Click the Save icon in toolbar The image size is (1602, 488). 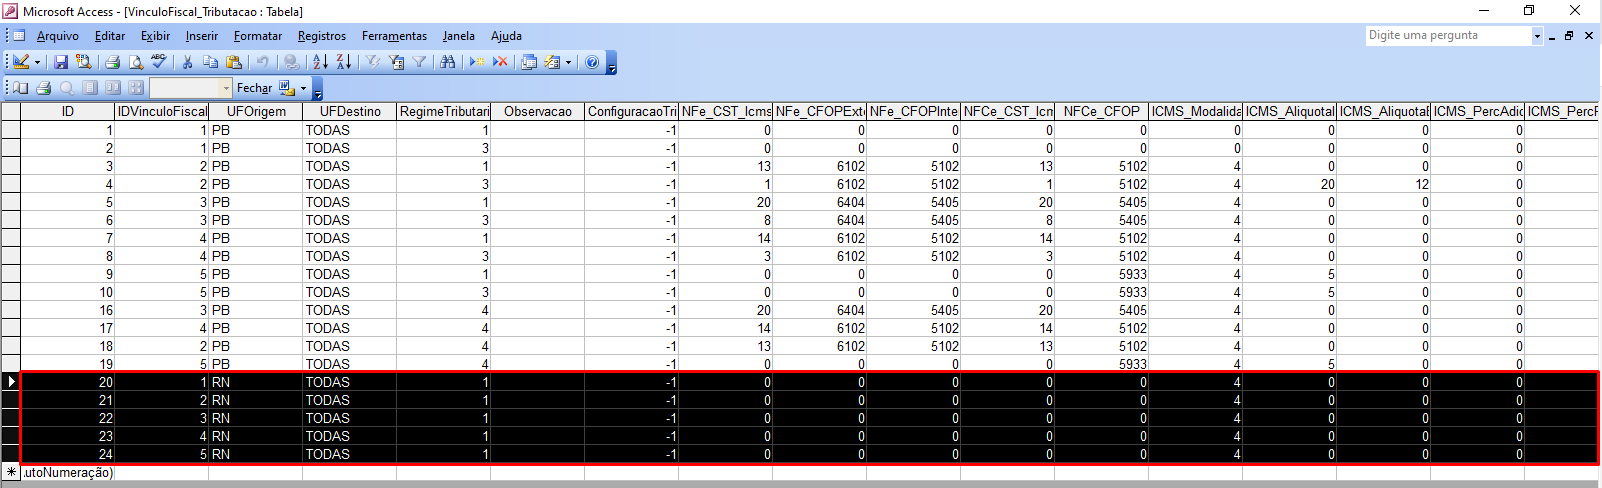point(61,62)
